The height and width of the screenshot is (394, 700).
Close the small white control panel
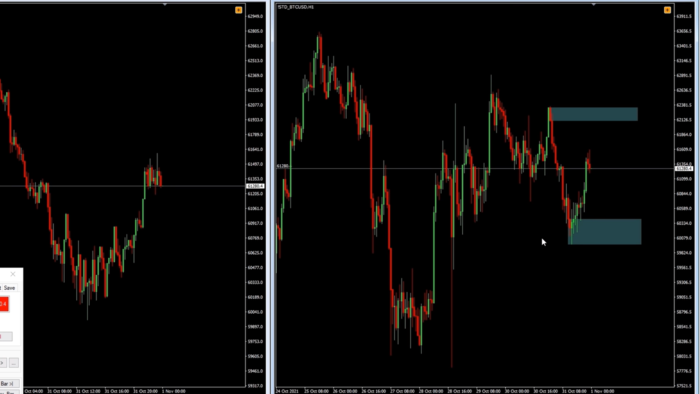12,274
